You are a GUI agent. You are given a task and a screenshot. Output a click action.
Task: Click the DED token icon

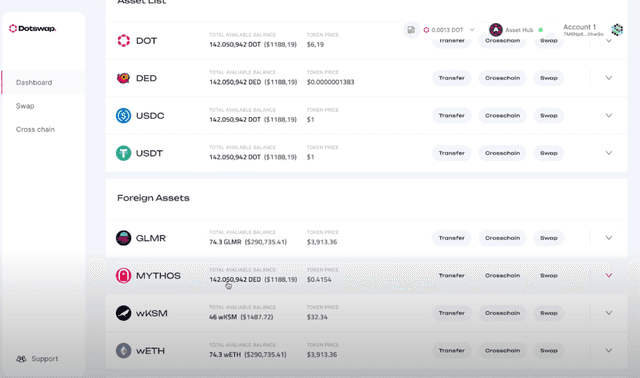coord(123,78)
